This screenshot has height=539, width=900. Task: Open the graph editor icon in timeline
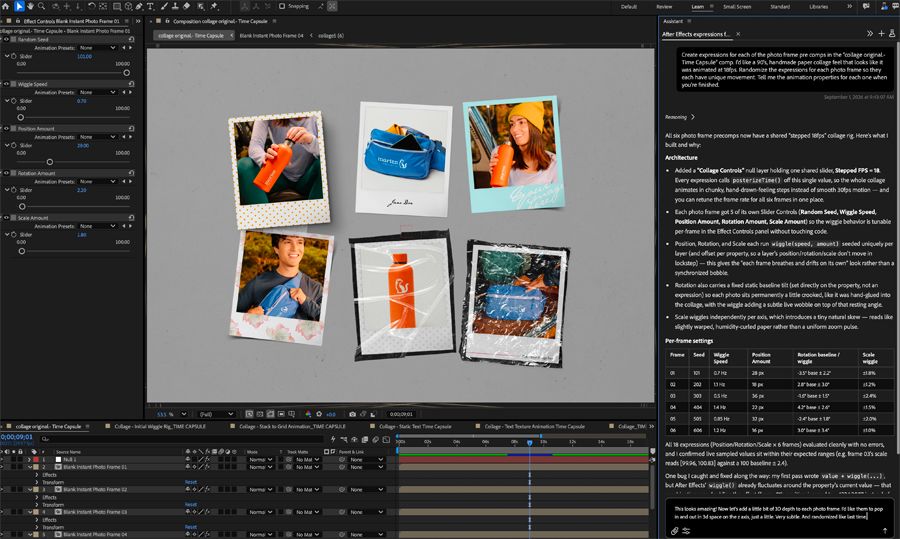tap(386, 440)
